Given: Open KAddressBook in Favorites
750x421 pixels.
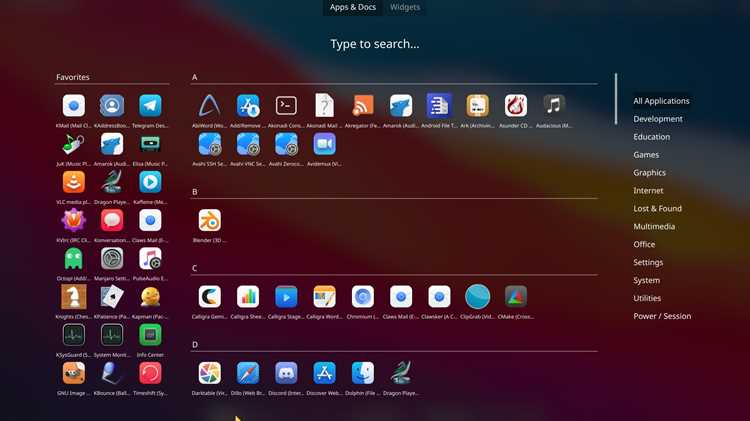Looking at the screenshot, I should coord(112,106).
